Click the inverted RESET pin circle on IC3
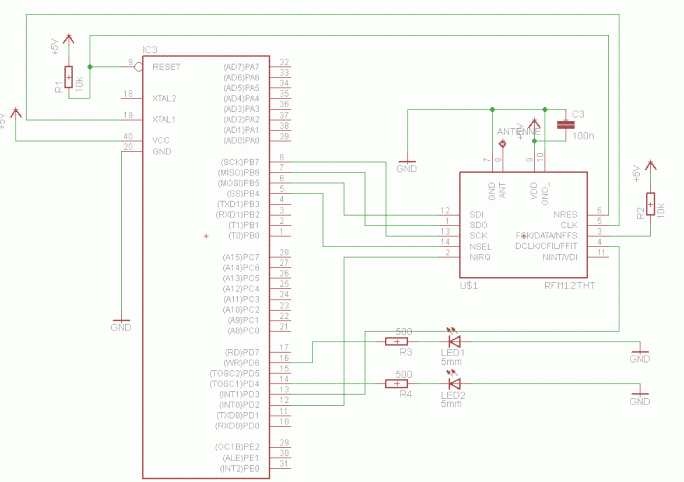 coord(138,67)
